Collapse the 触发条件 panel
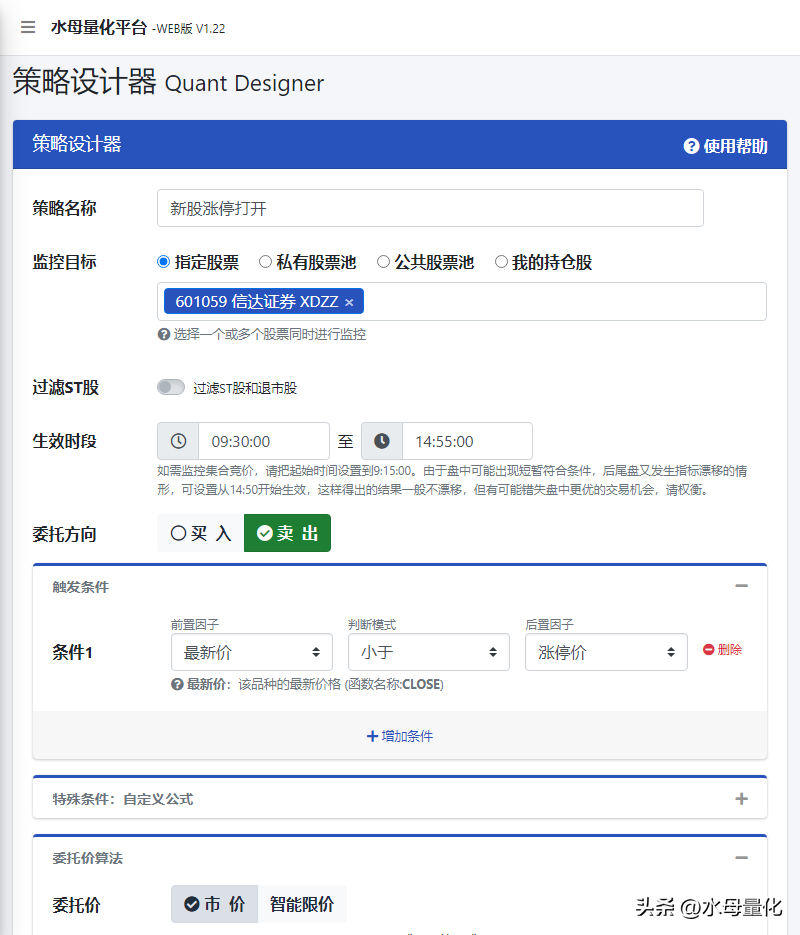 (x=741, y=586)
